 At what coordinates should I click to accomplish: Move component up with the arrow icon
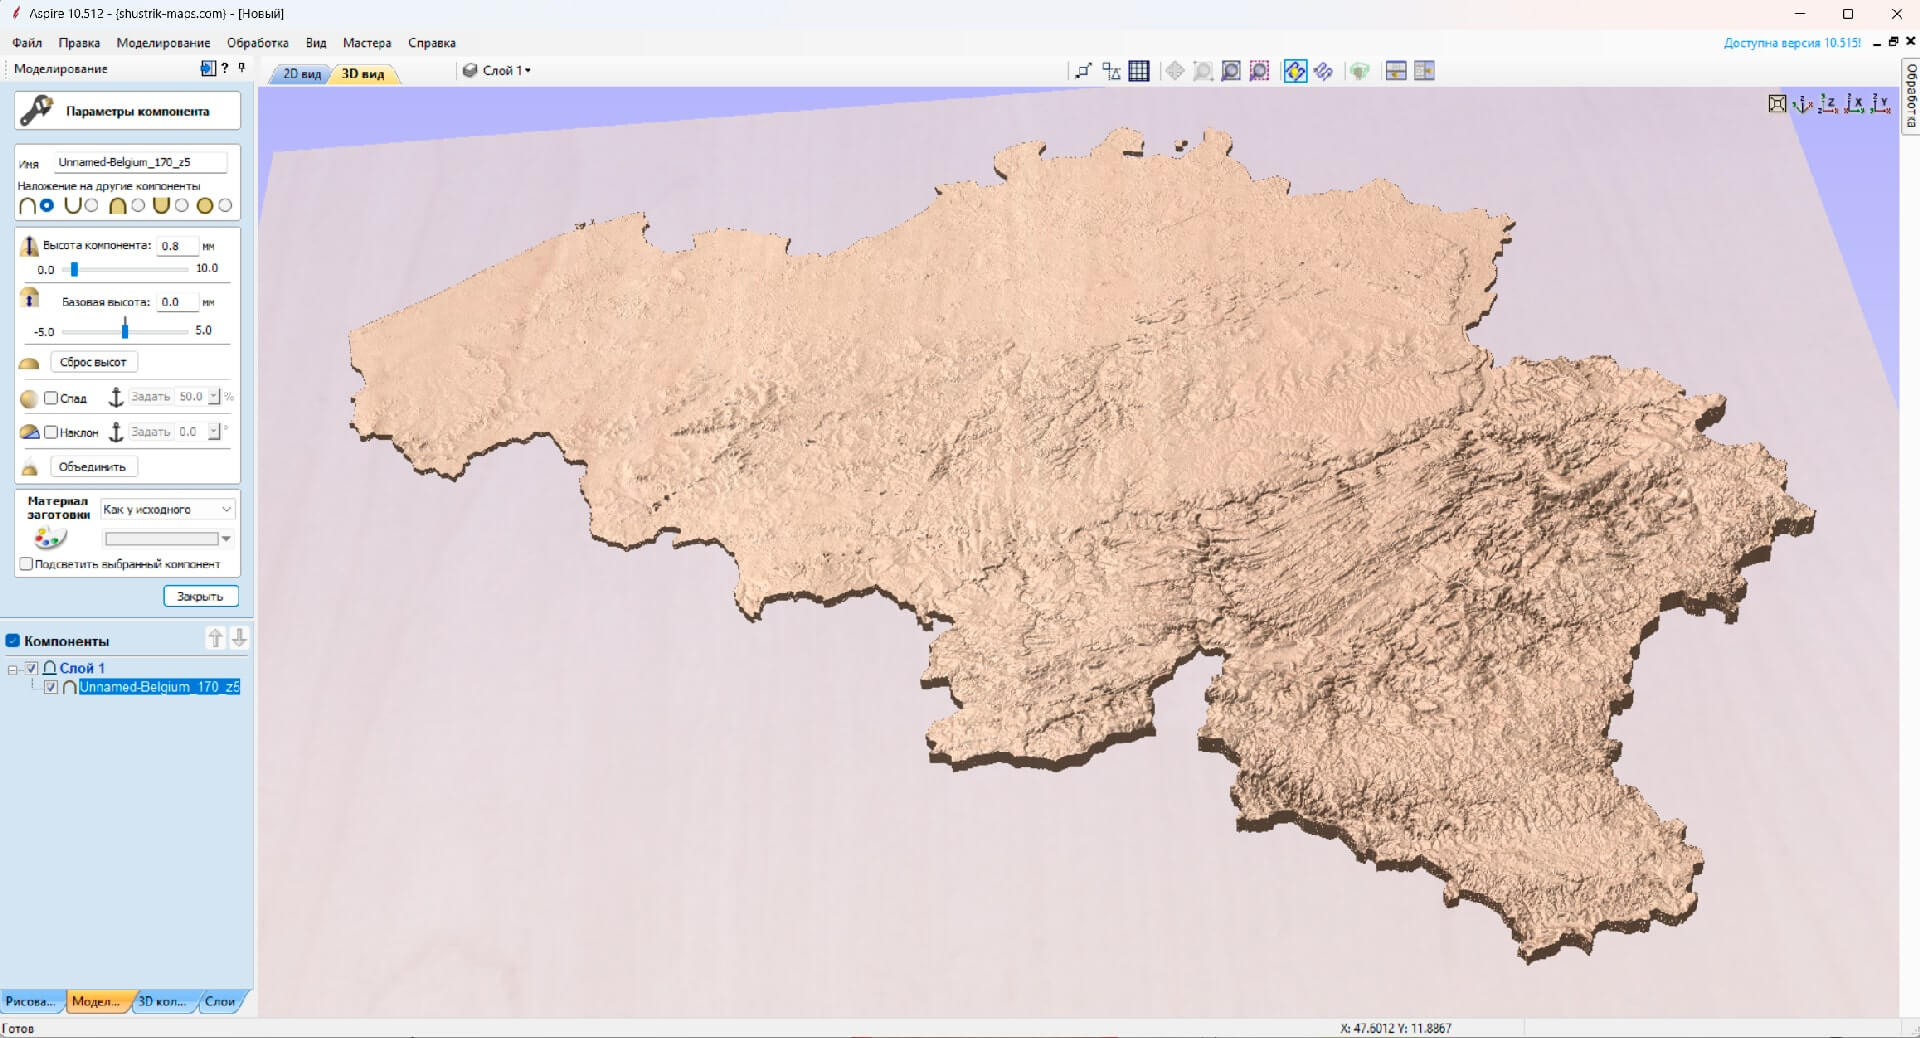[216, 638]
